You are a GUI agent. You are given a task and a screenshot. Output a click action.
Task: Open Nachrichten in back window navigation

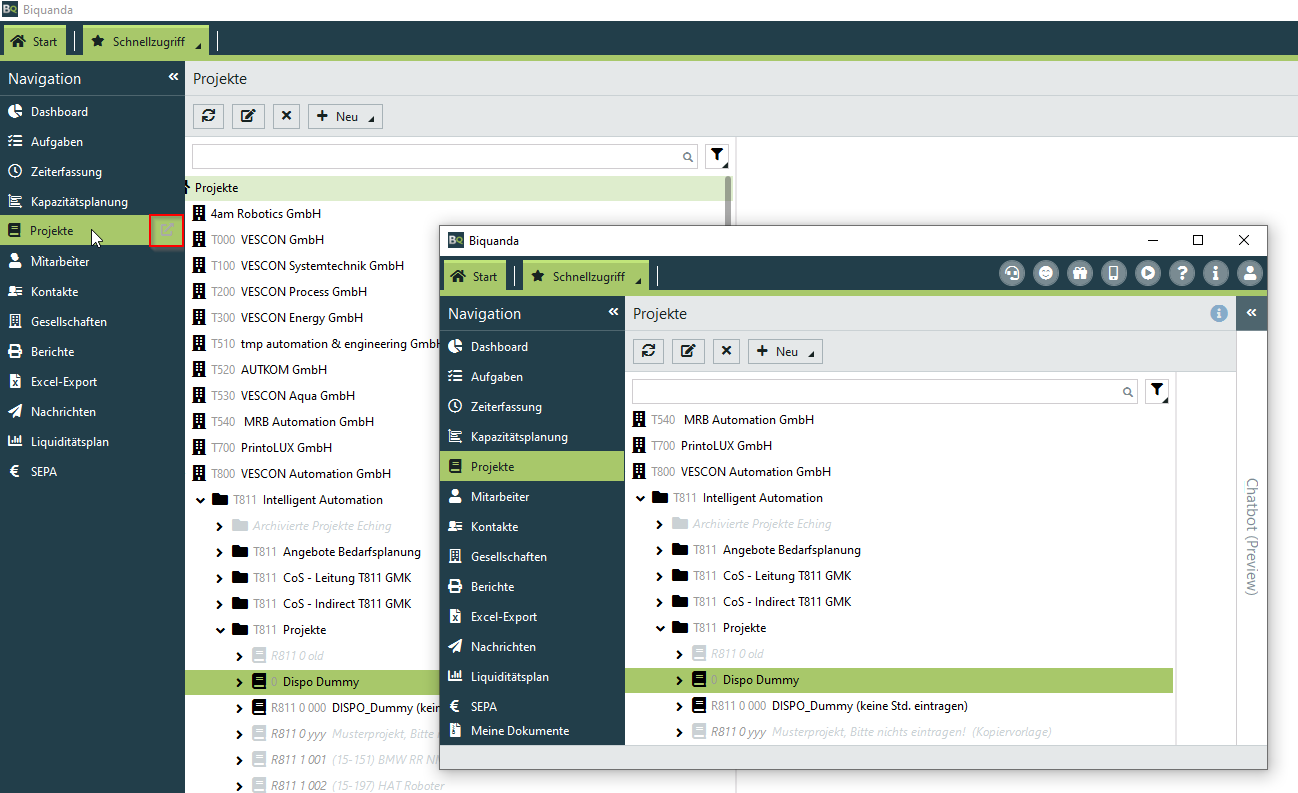[x=92, y=412]
